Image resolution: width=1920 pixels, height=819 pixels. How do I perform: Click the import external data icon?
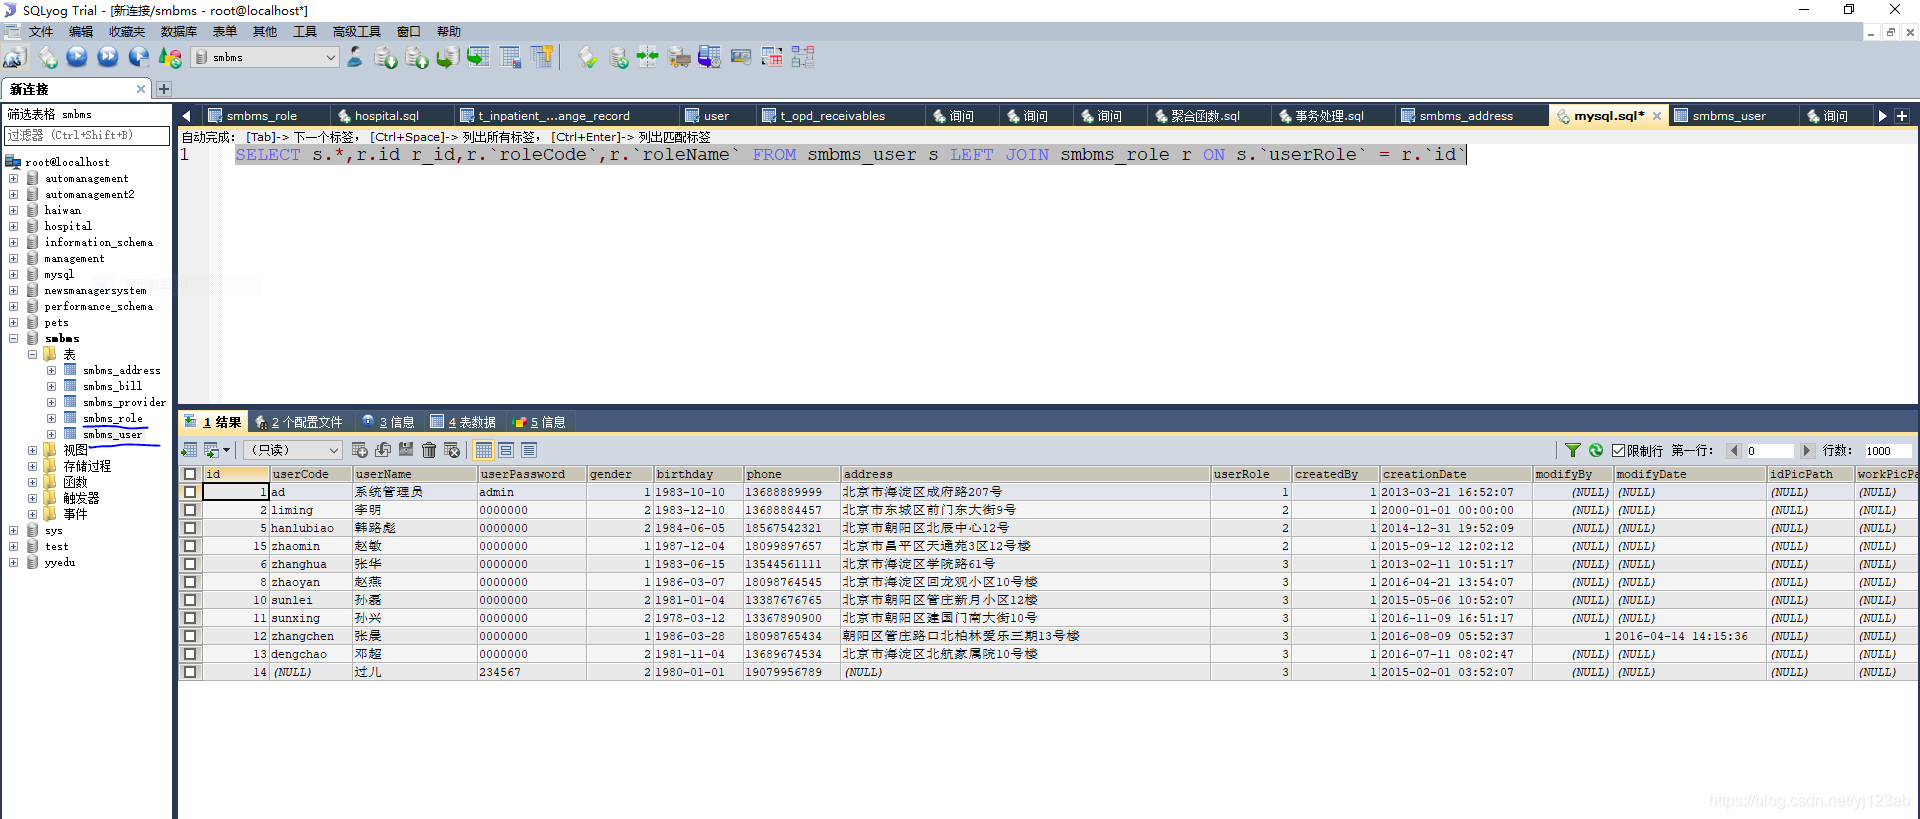click(386, 57)
